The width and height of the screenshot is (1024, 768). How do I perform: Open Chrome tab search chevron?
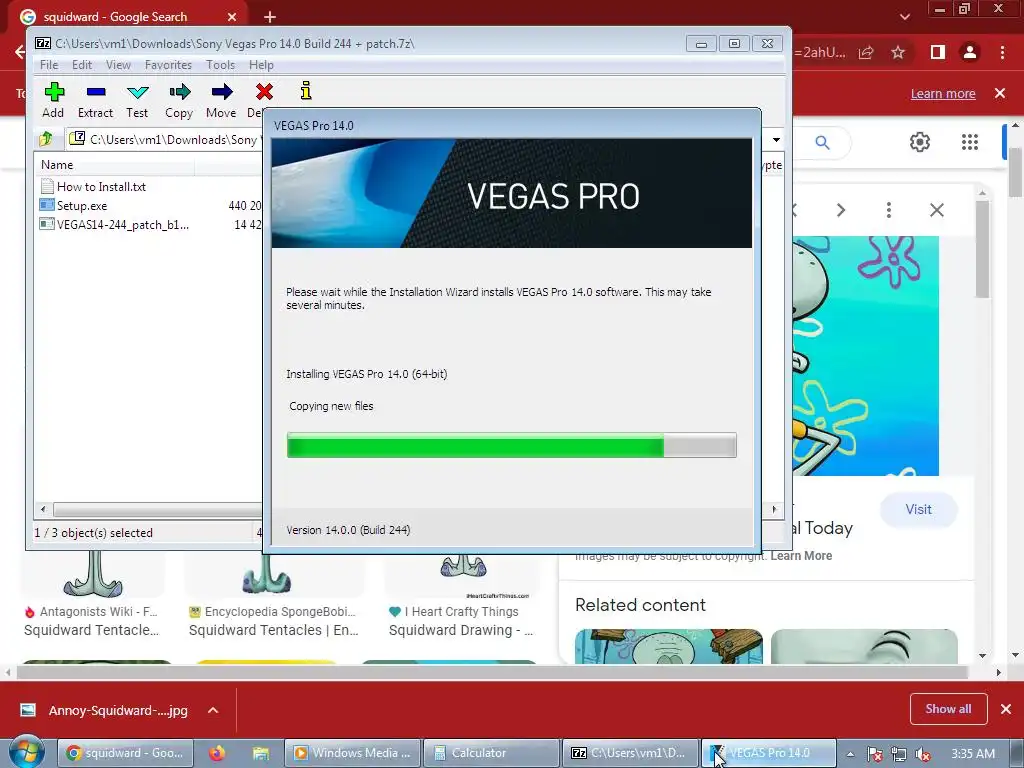click(x=904, y=17)
